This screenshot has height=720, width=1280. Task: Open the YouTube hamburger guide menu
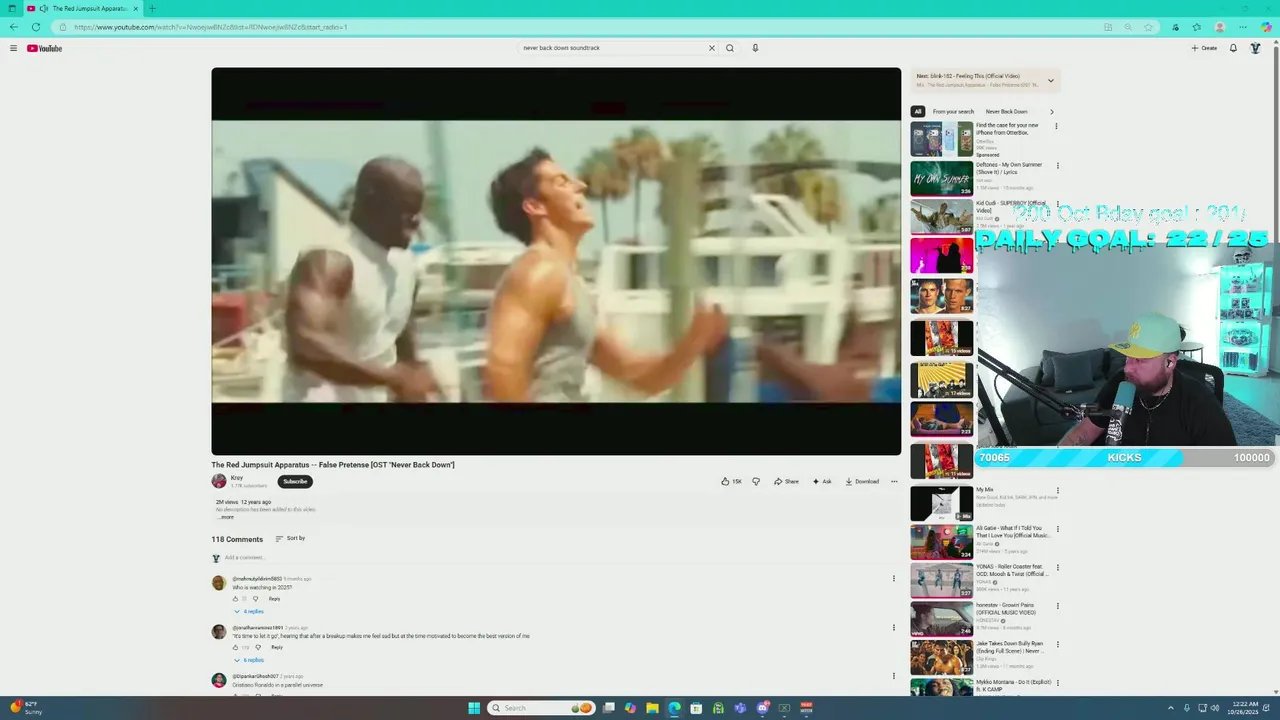pyautogui.click(x=13, y=48)
